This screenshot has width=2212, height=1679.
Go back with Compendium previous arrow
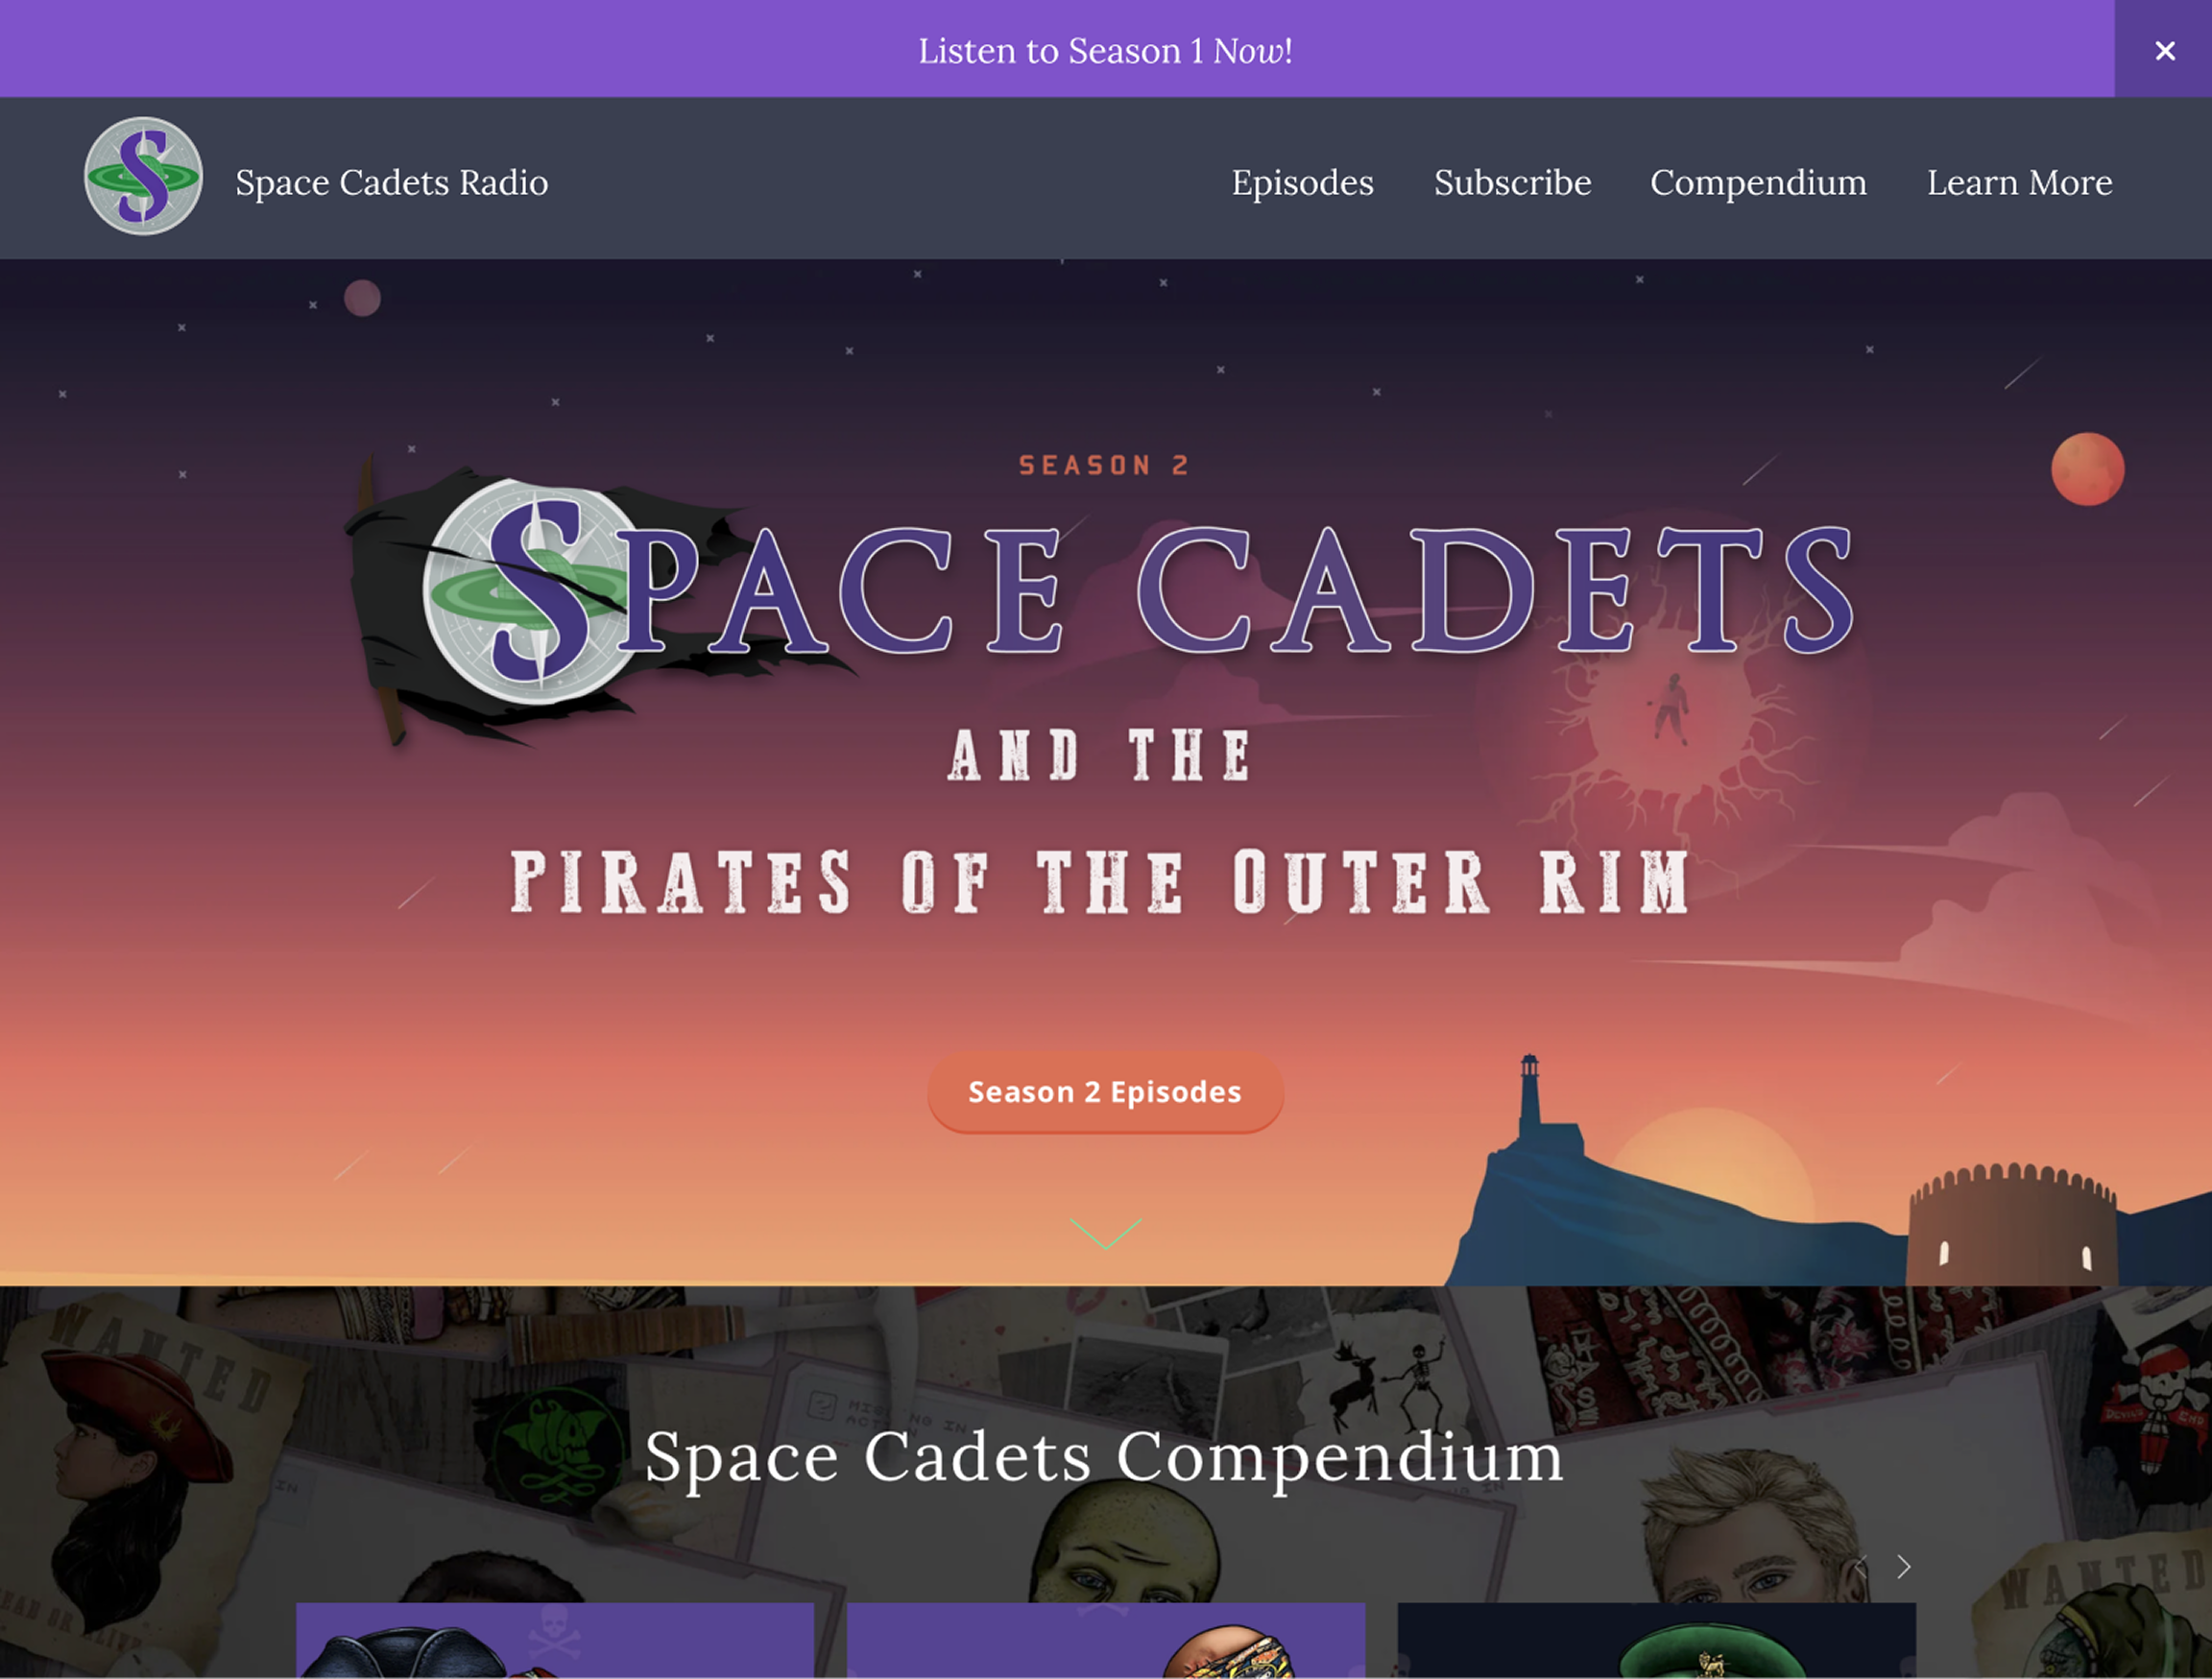1860,1567
